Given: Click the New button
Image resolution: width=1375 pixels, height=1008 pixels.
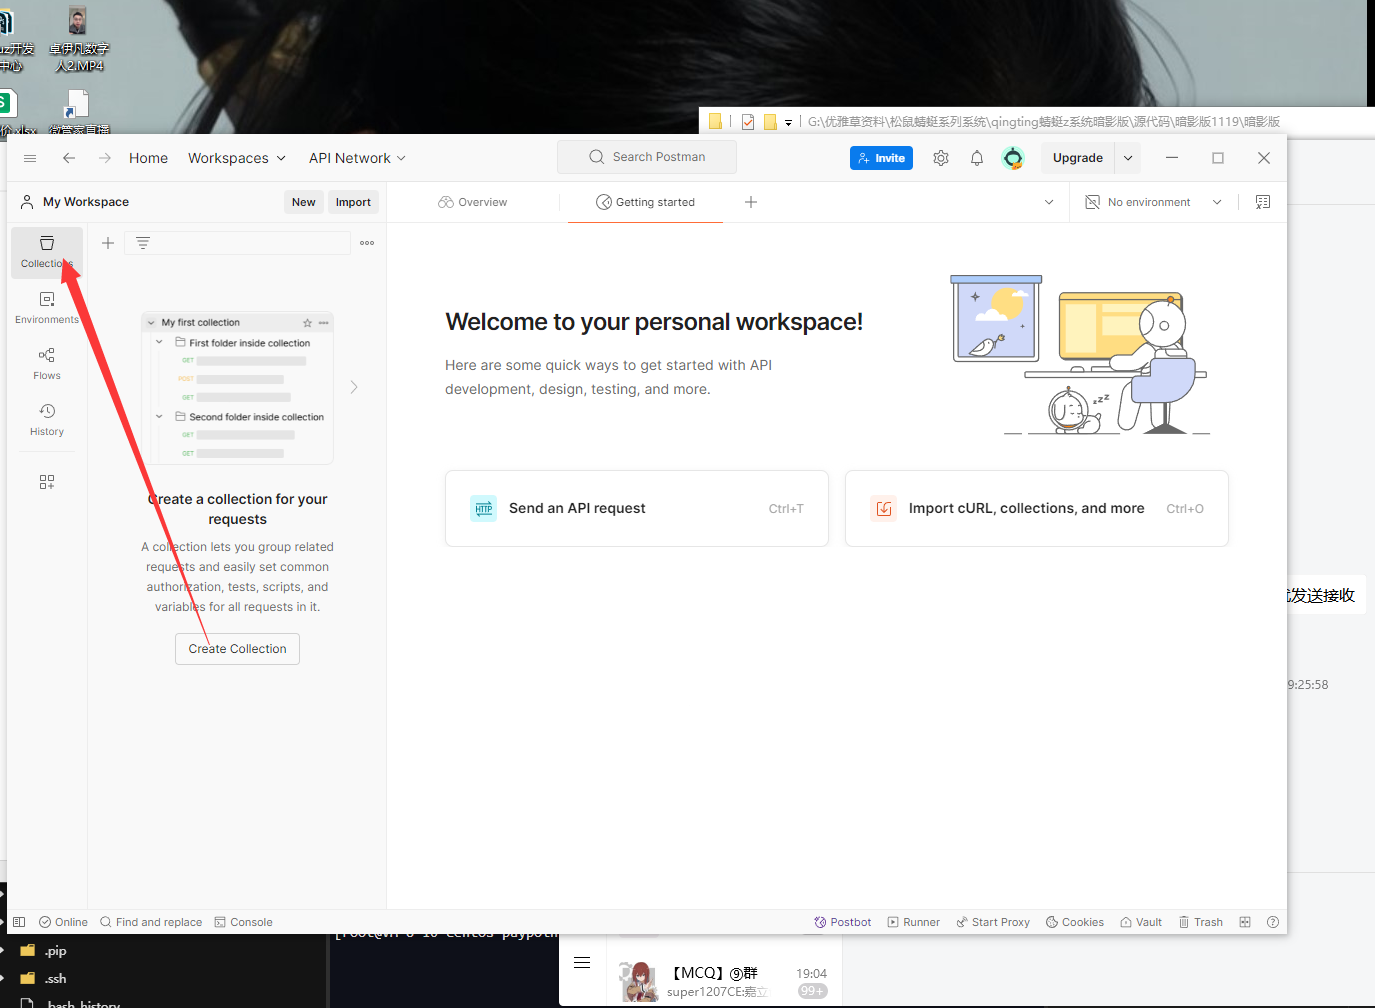Looking at the screenshot, I should pos(304,202).
